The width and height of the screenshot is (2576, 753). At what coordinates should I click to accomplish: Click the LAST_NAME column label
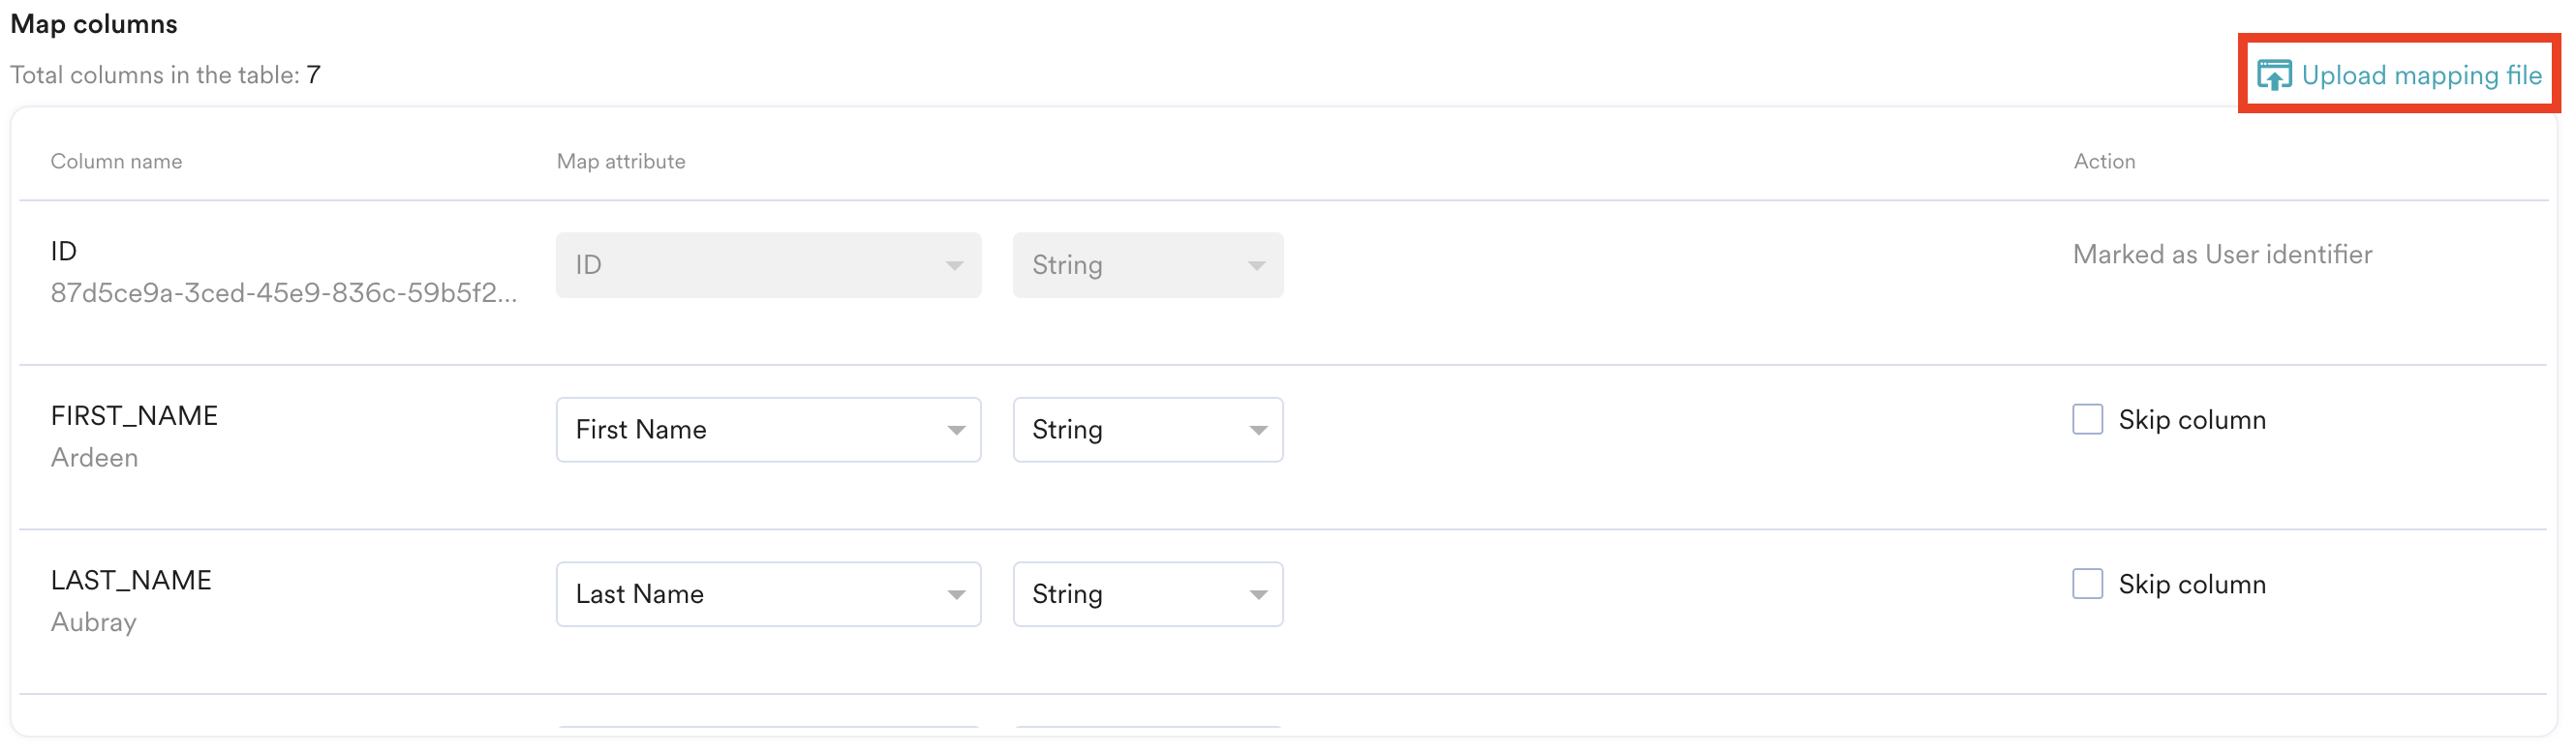tap(131, 580)
